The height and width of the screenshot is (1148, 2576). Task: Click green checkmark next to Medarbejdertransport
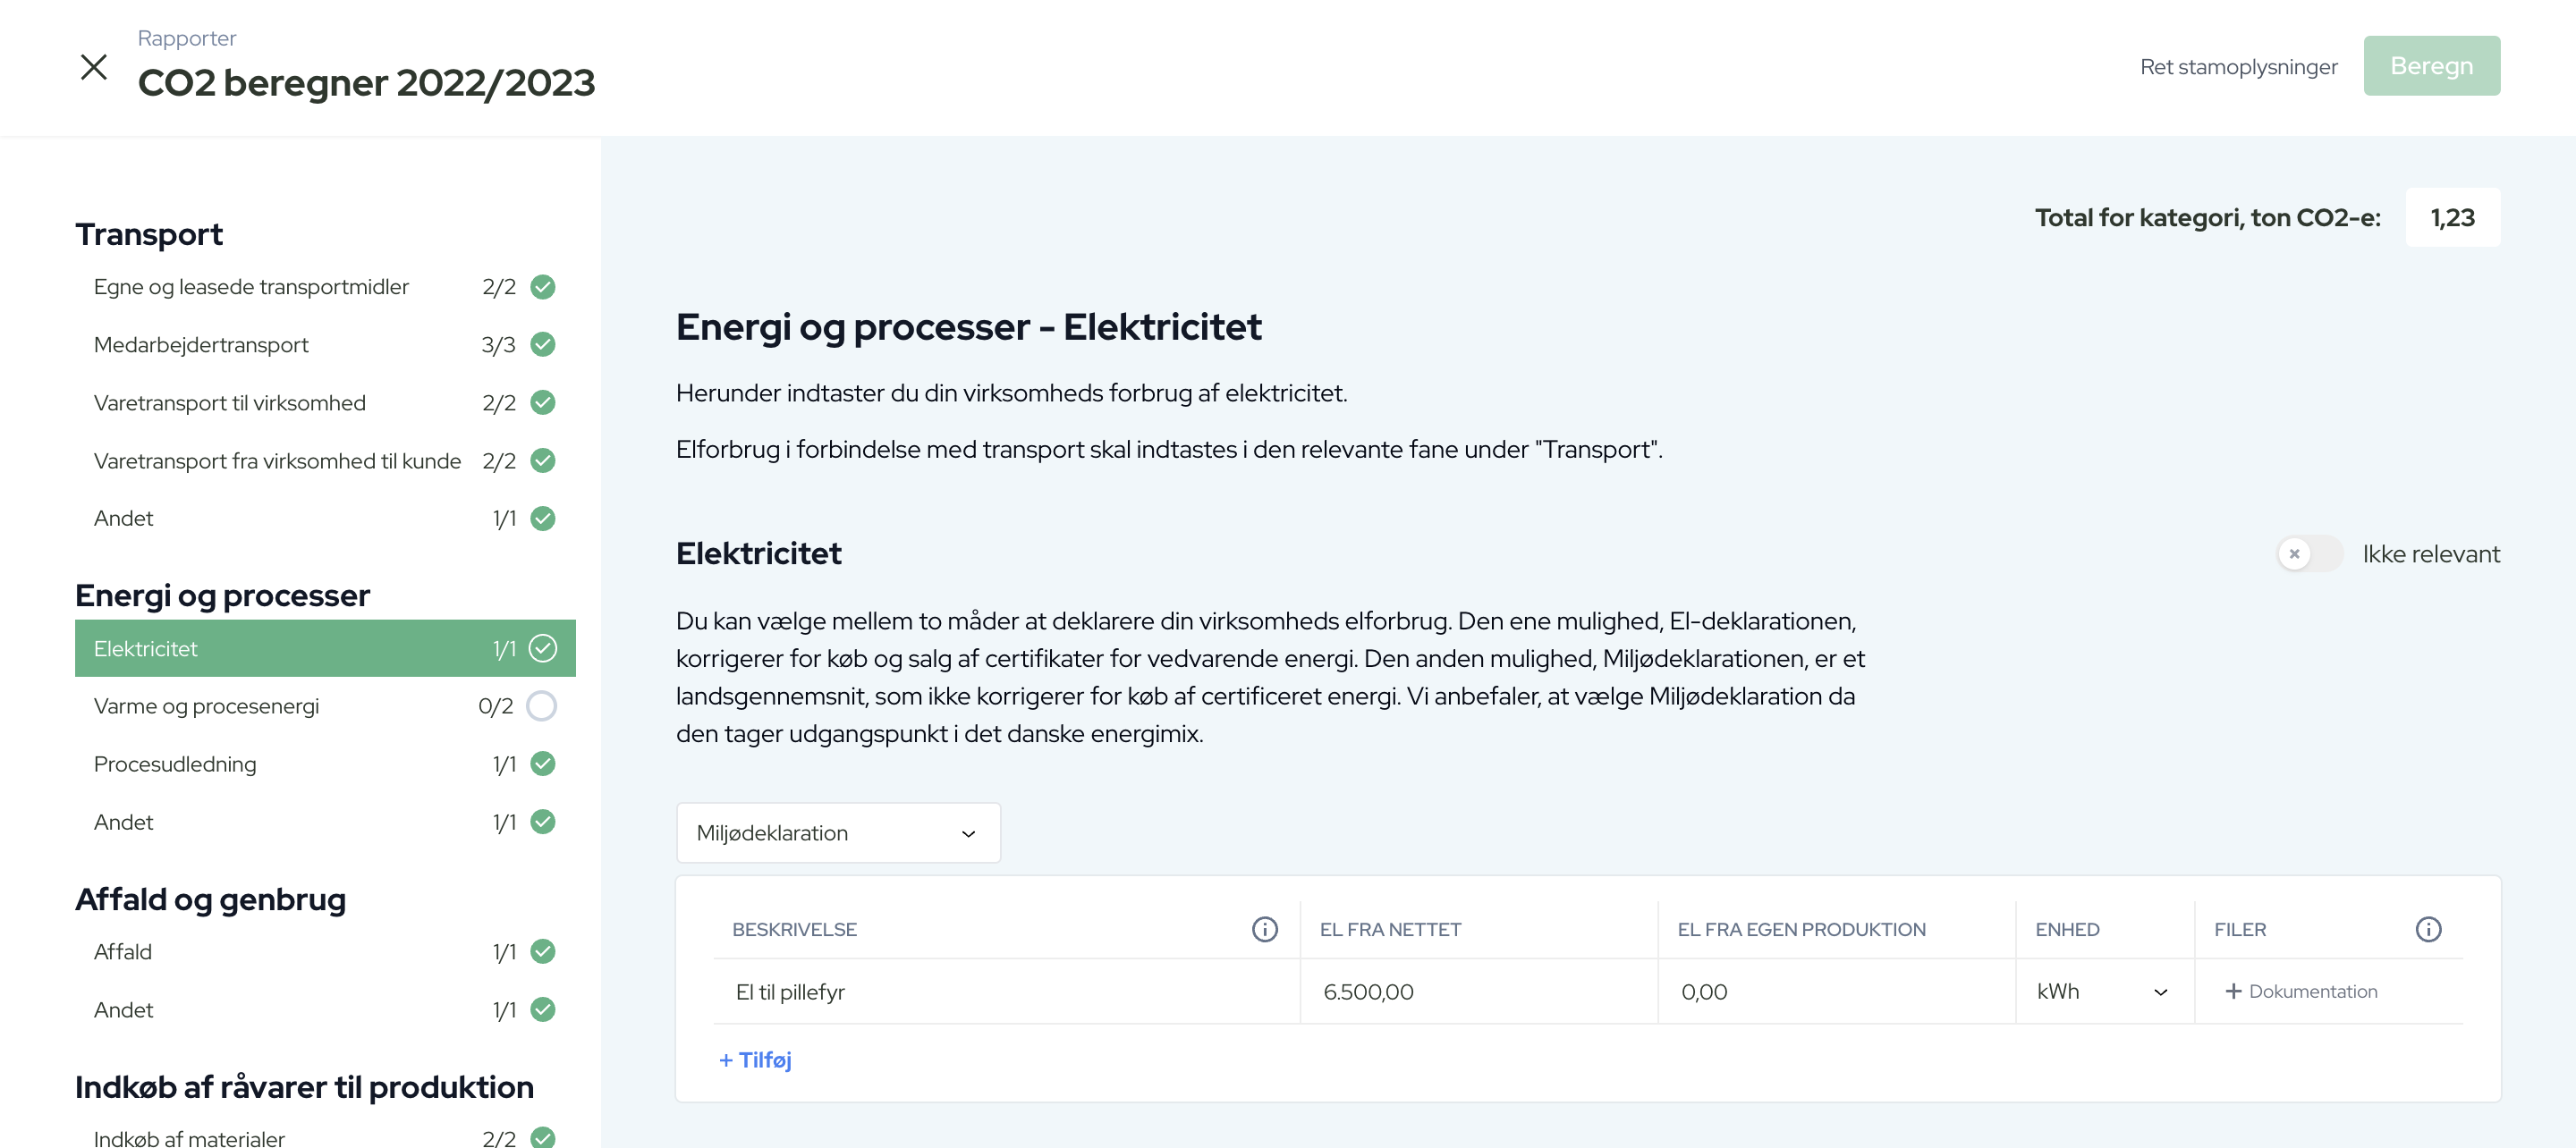point(543,345)
